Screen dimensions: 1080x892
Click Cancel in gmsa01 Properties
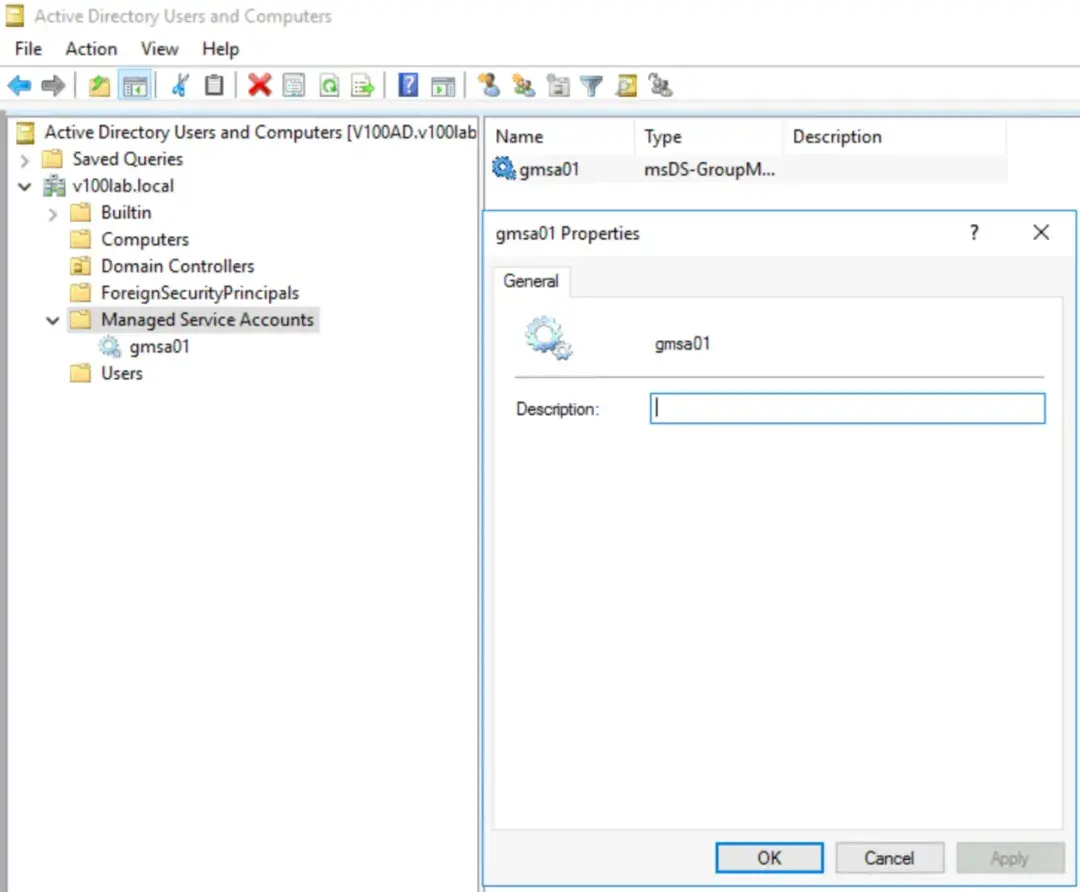(889, 858)
